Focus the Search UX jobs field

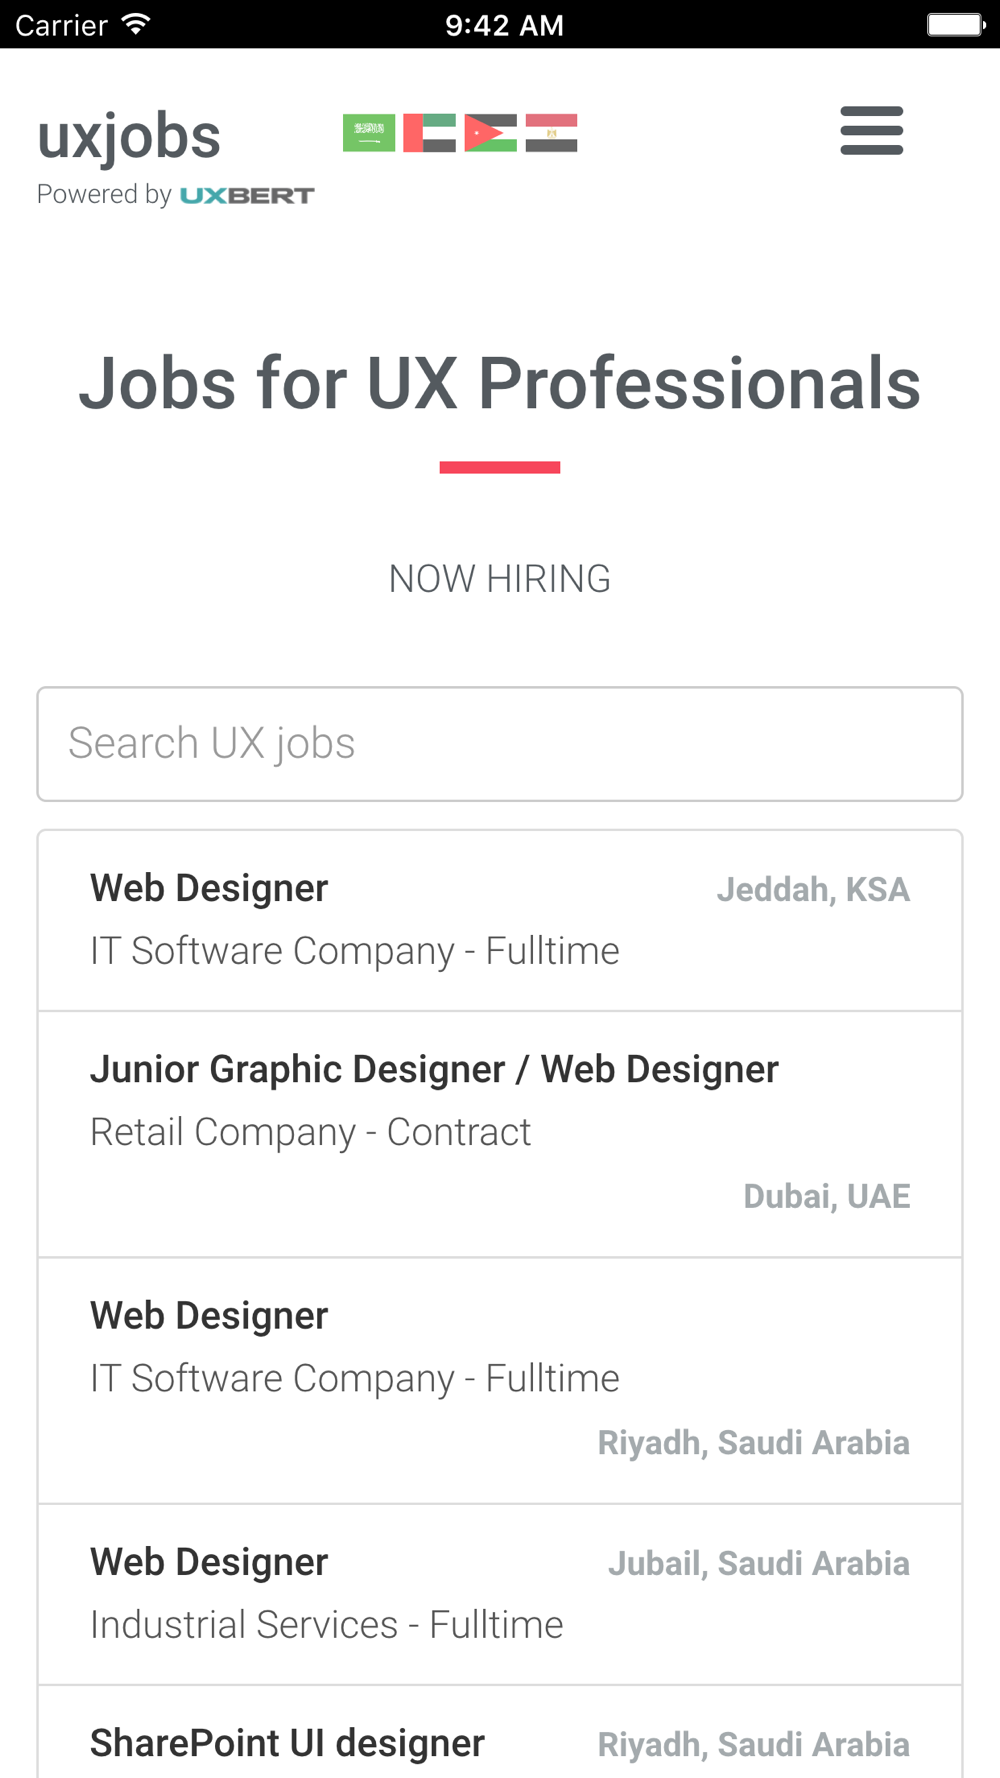pos(500,744)
